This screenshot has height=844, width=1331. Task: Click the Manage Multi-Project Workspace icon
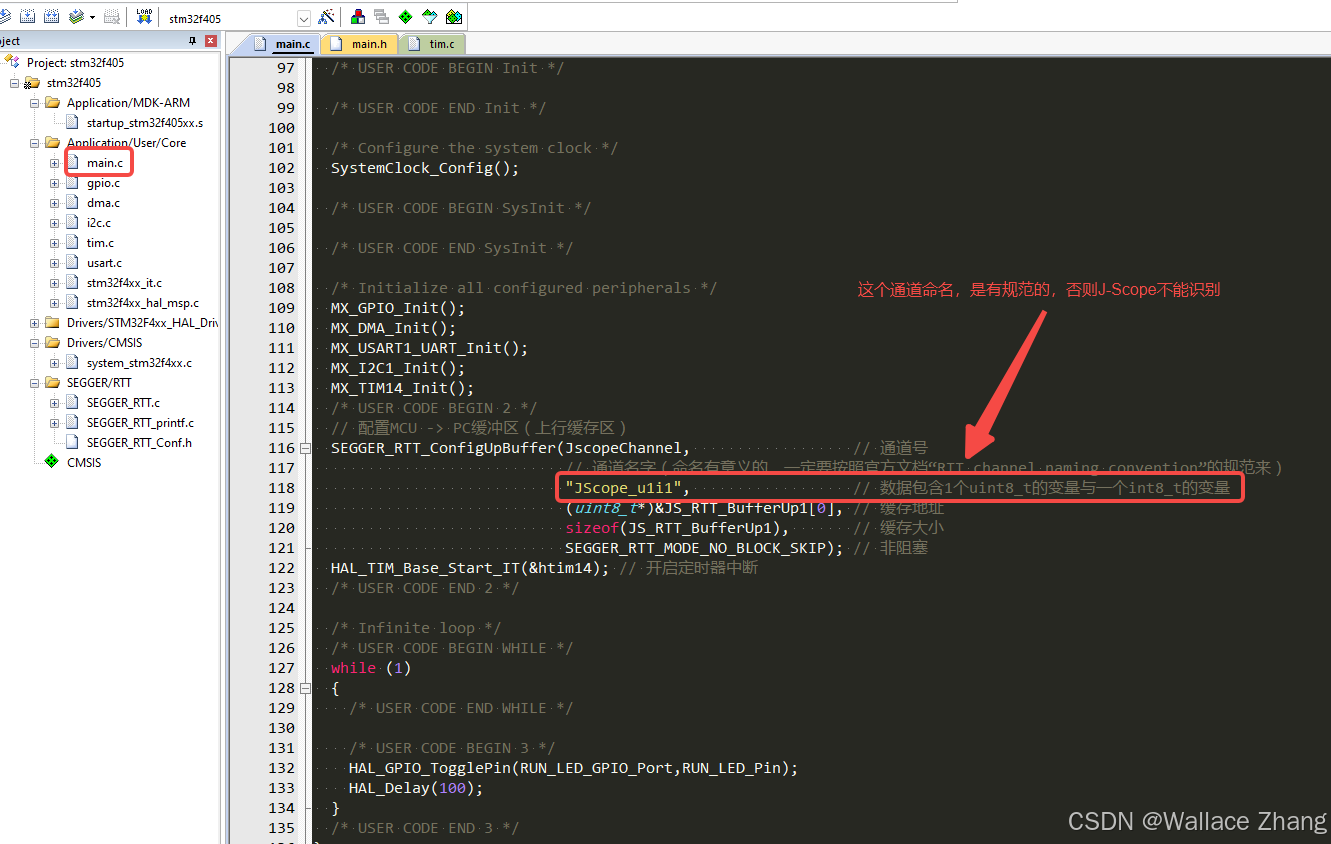tap(381, 17)
